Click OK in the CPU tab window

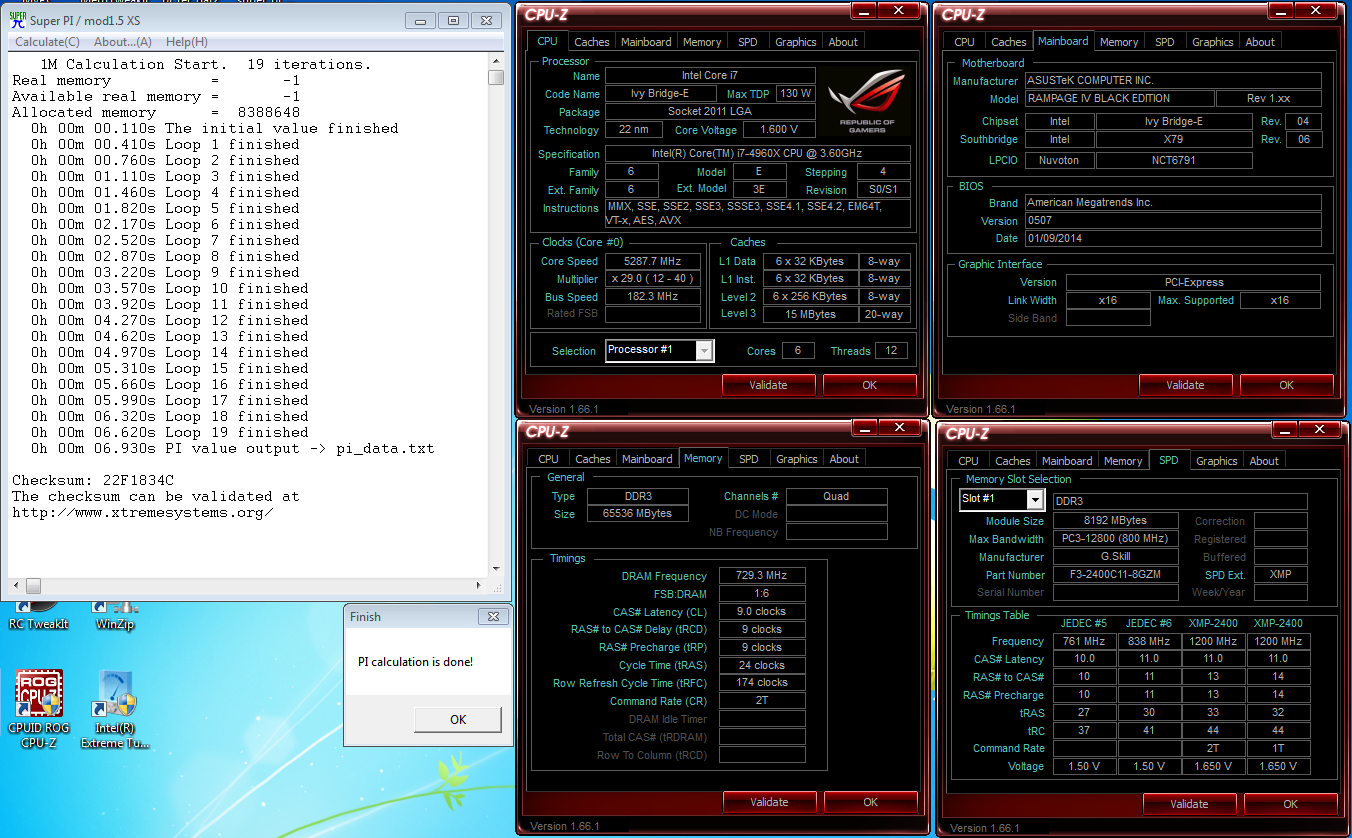coord(869,385)
